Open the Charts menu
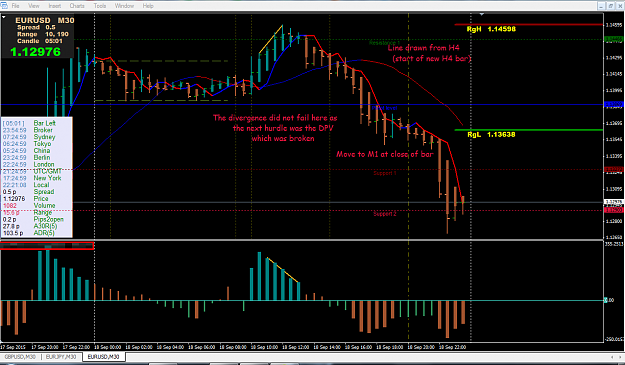This screenshot has height=365, width=625. coord(77,6)
